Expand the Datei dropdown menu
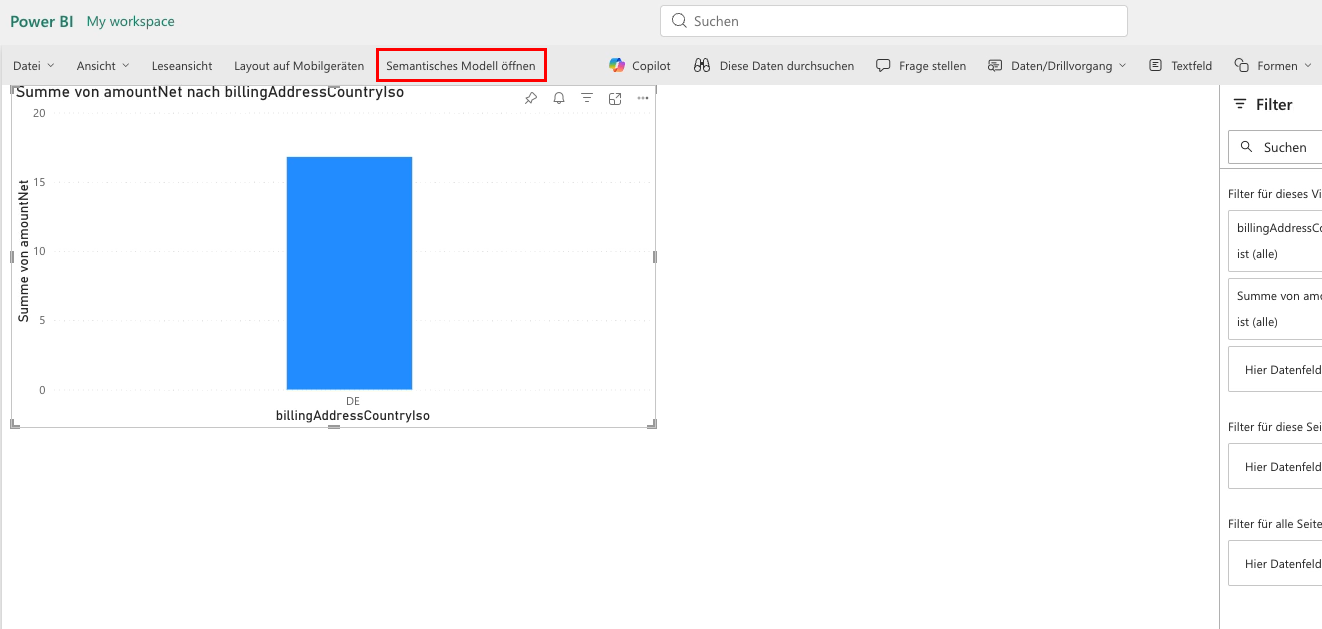 (34, 65)
